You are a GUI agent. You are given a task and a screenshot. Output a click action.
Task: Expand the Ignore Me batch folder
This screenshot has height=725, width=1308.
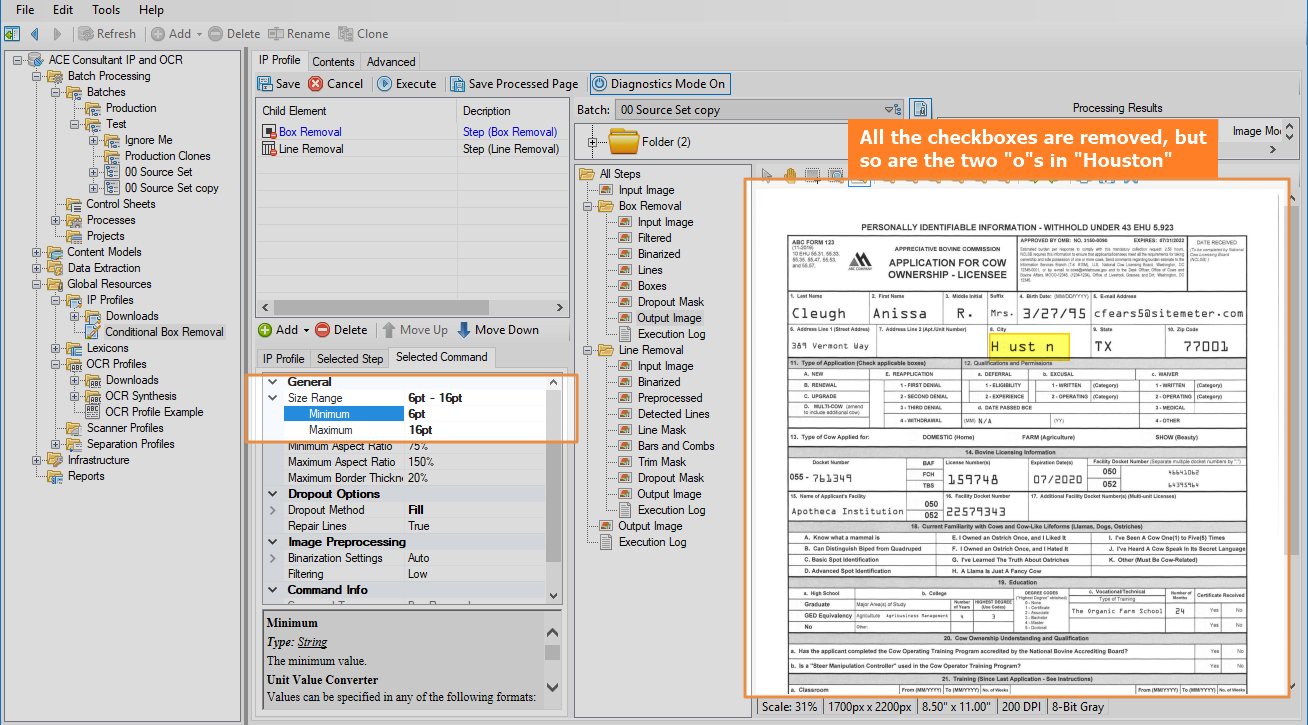[x=93, y=140]
